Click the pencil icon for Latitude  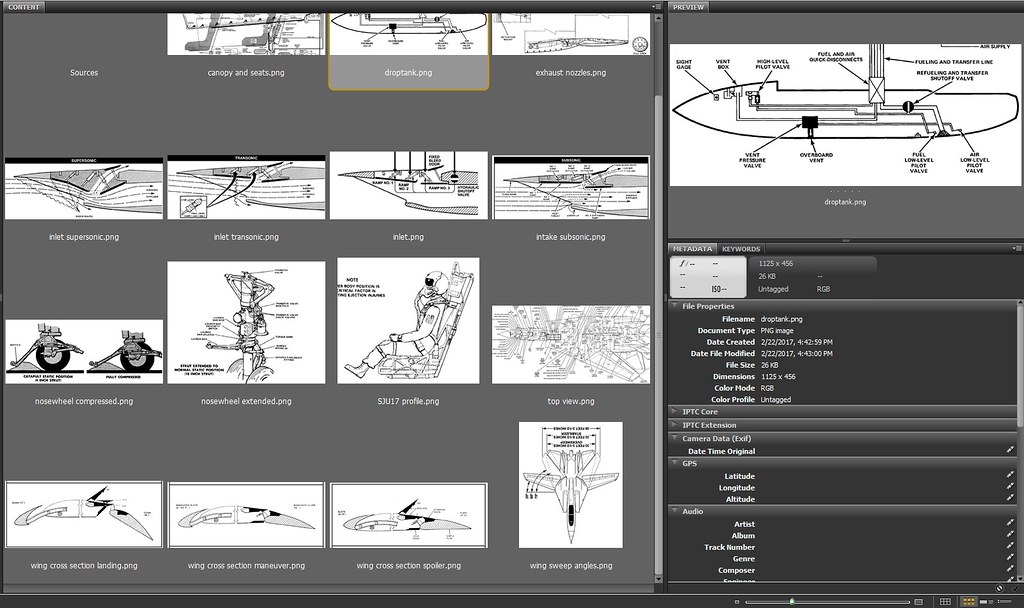point(1010,476)
